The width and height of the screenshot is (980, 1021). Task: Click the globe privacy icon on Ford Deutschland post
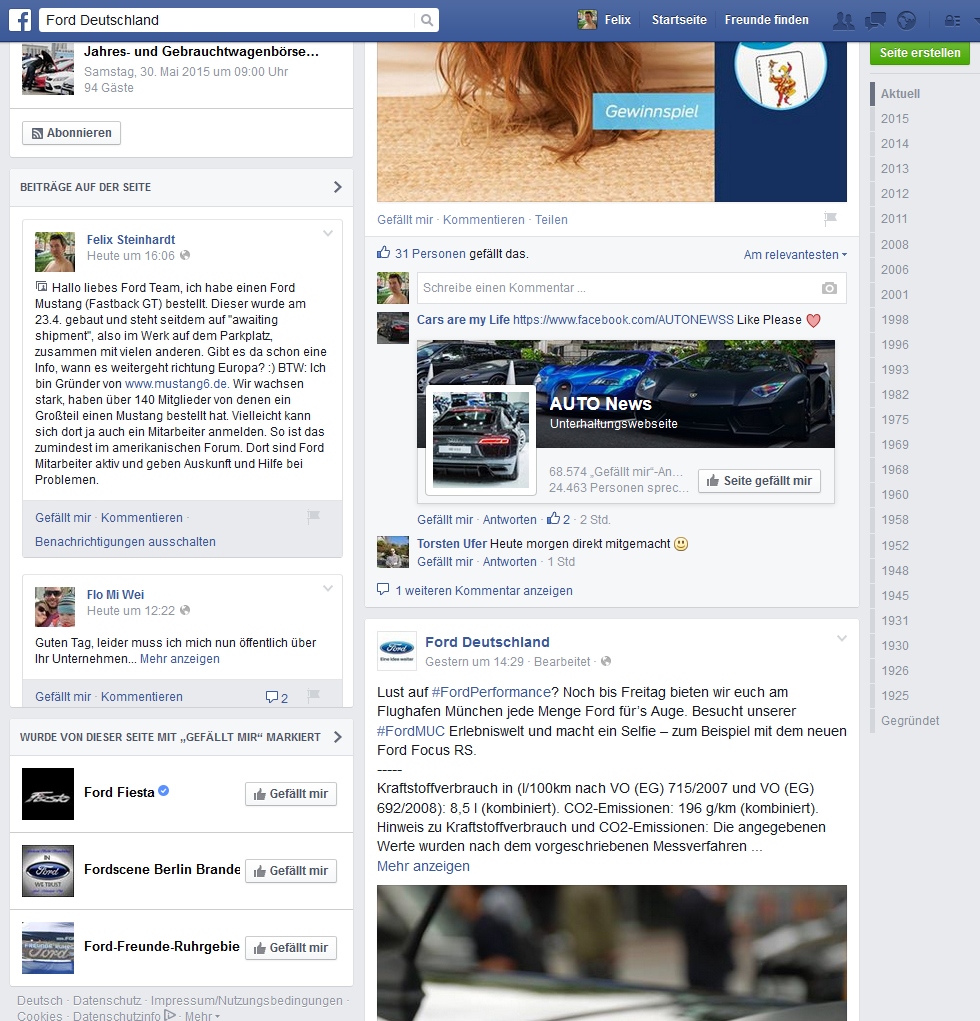(x=606, y=661)
